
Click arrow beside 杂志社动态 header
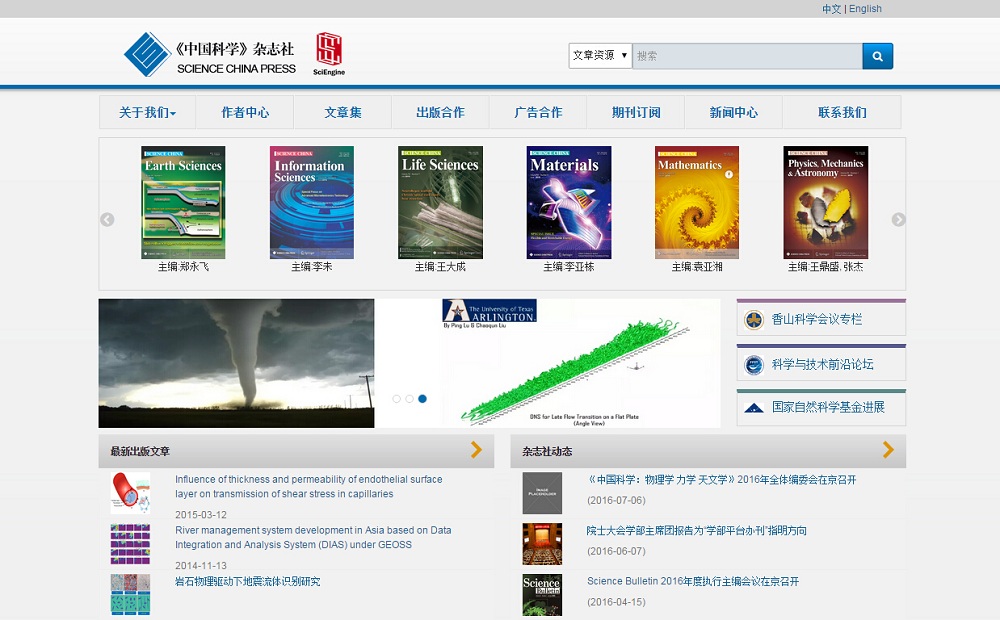pos(888,450)
